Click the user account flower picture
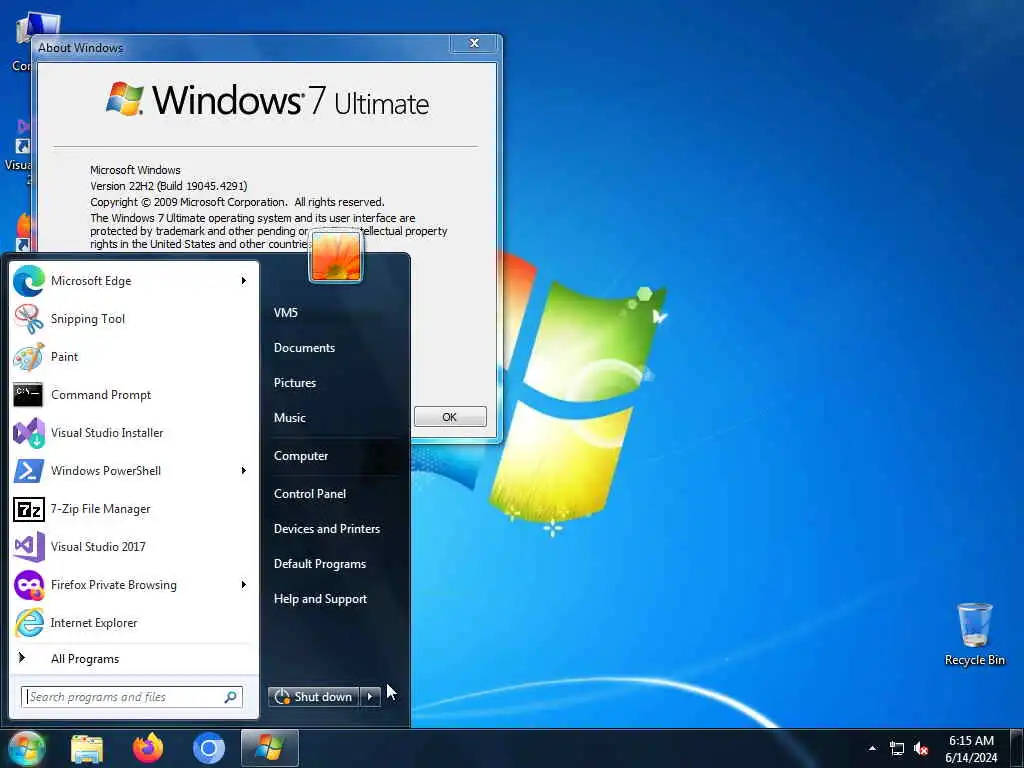 point(336,256)
